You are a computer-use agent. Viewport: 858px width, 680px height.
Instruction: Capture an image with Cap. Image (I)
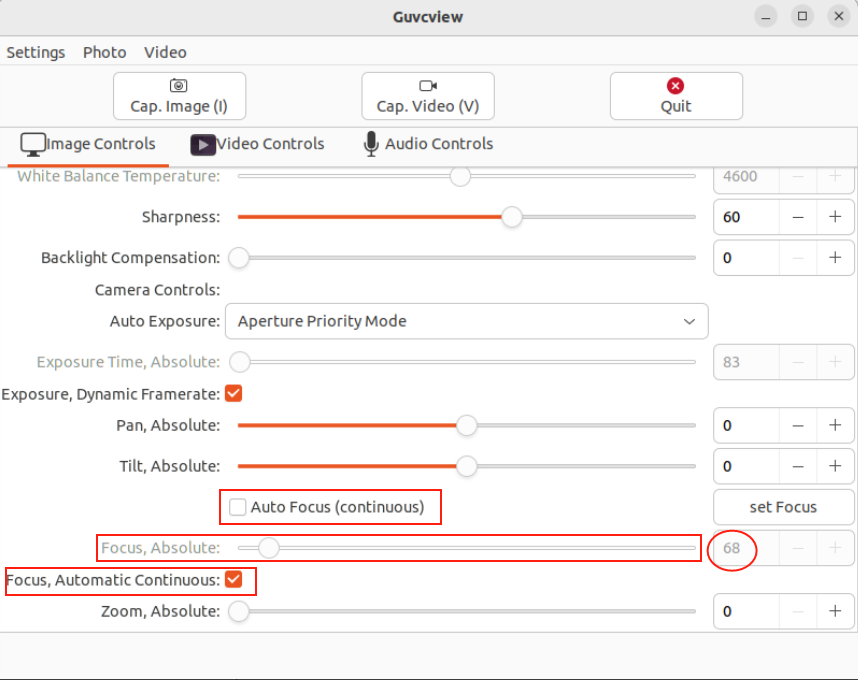coord(179,96)
